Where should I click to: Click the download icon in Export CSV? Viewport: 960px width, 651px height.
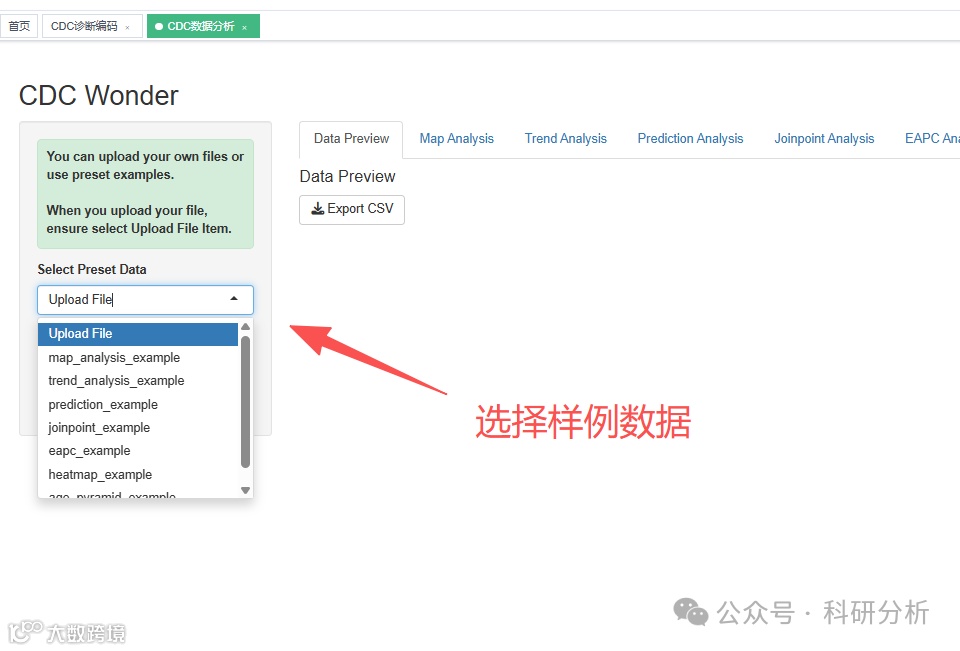pos(318,209)
